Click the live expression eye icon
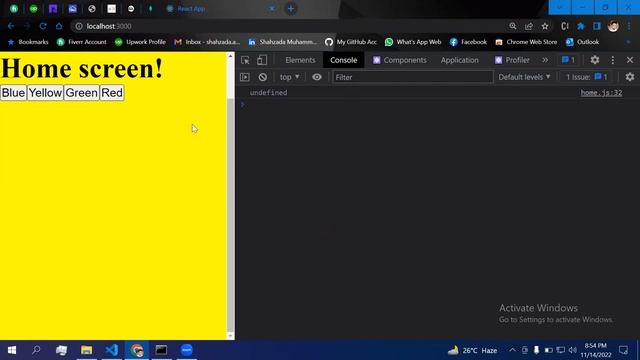Viewport: 640px width, 360px height. [x=317, y=77]
